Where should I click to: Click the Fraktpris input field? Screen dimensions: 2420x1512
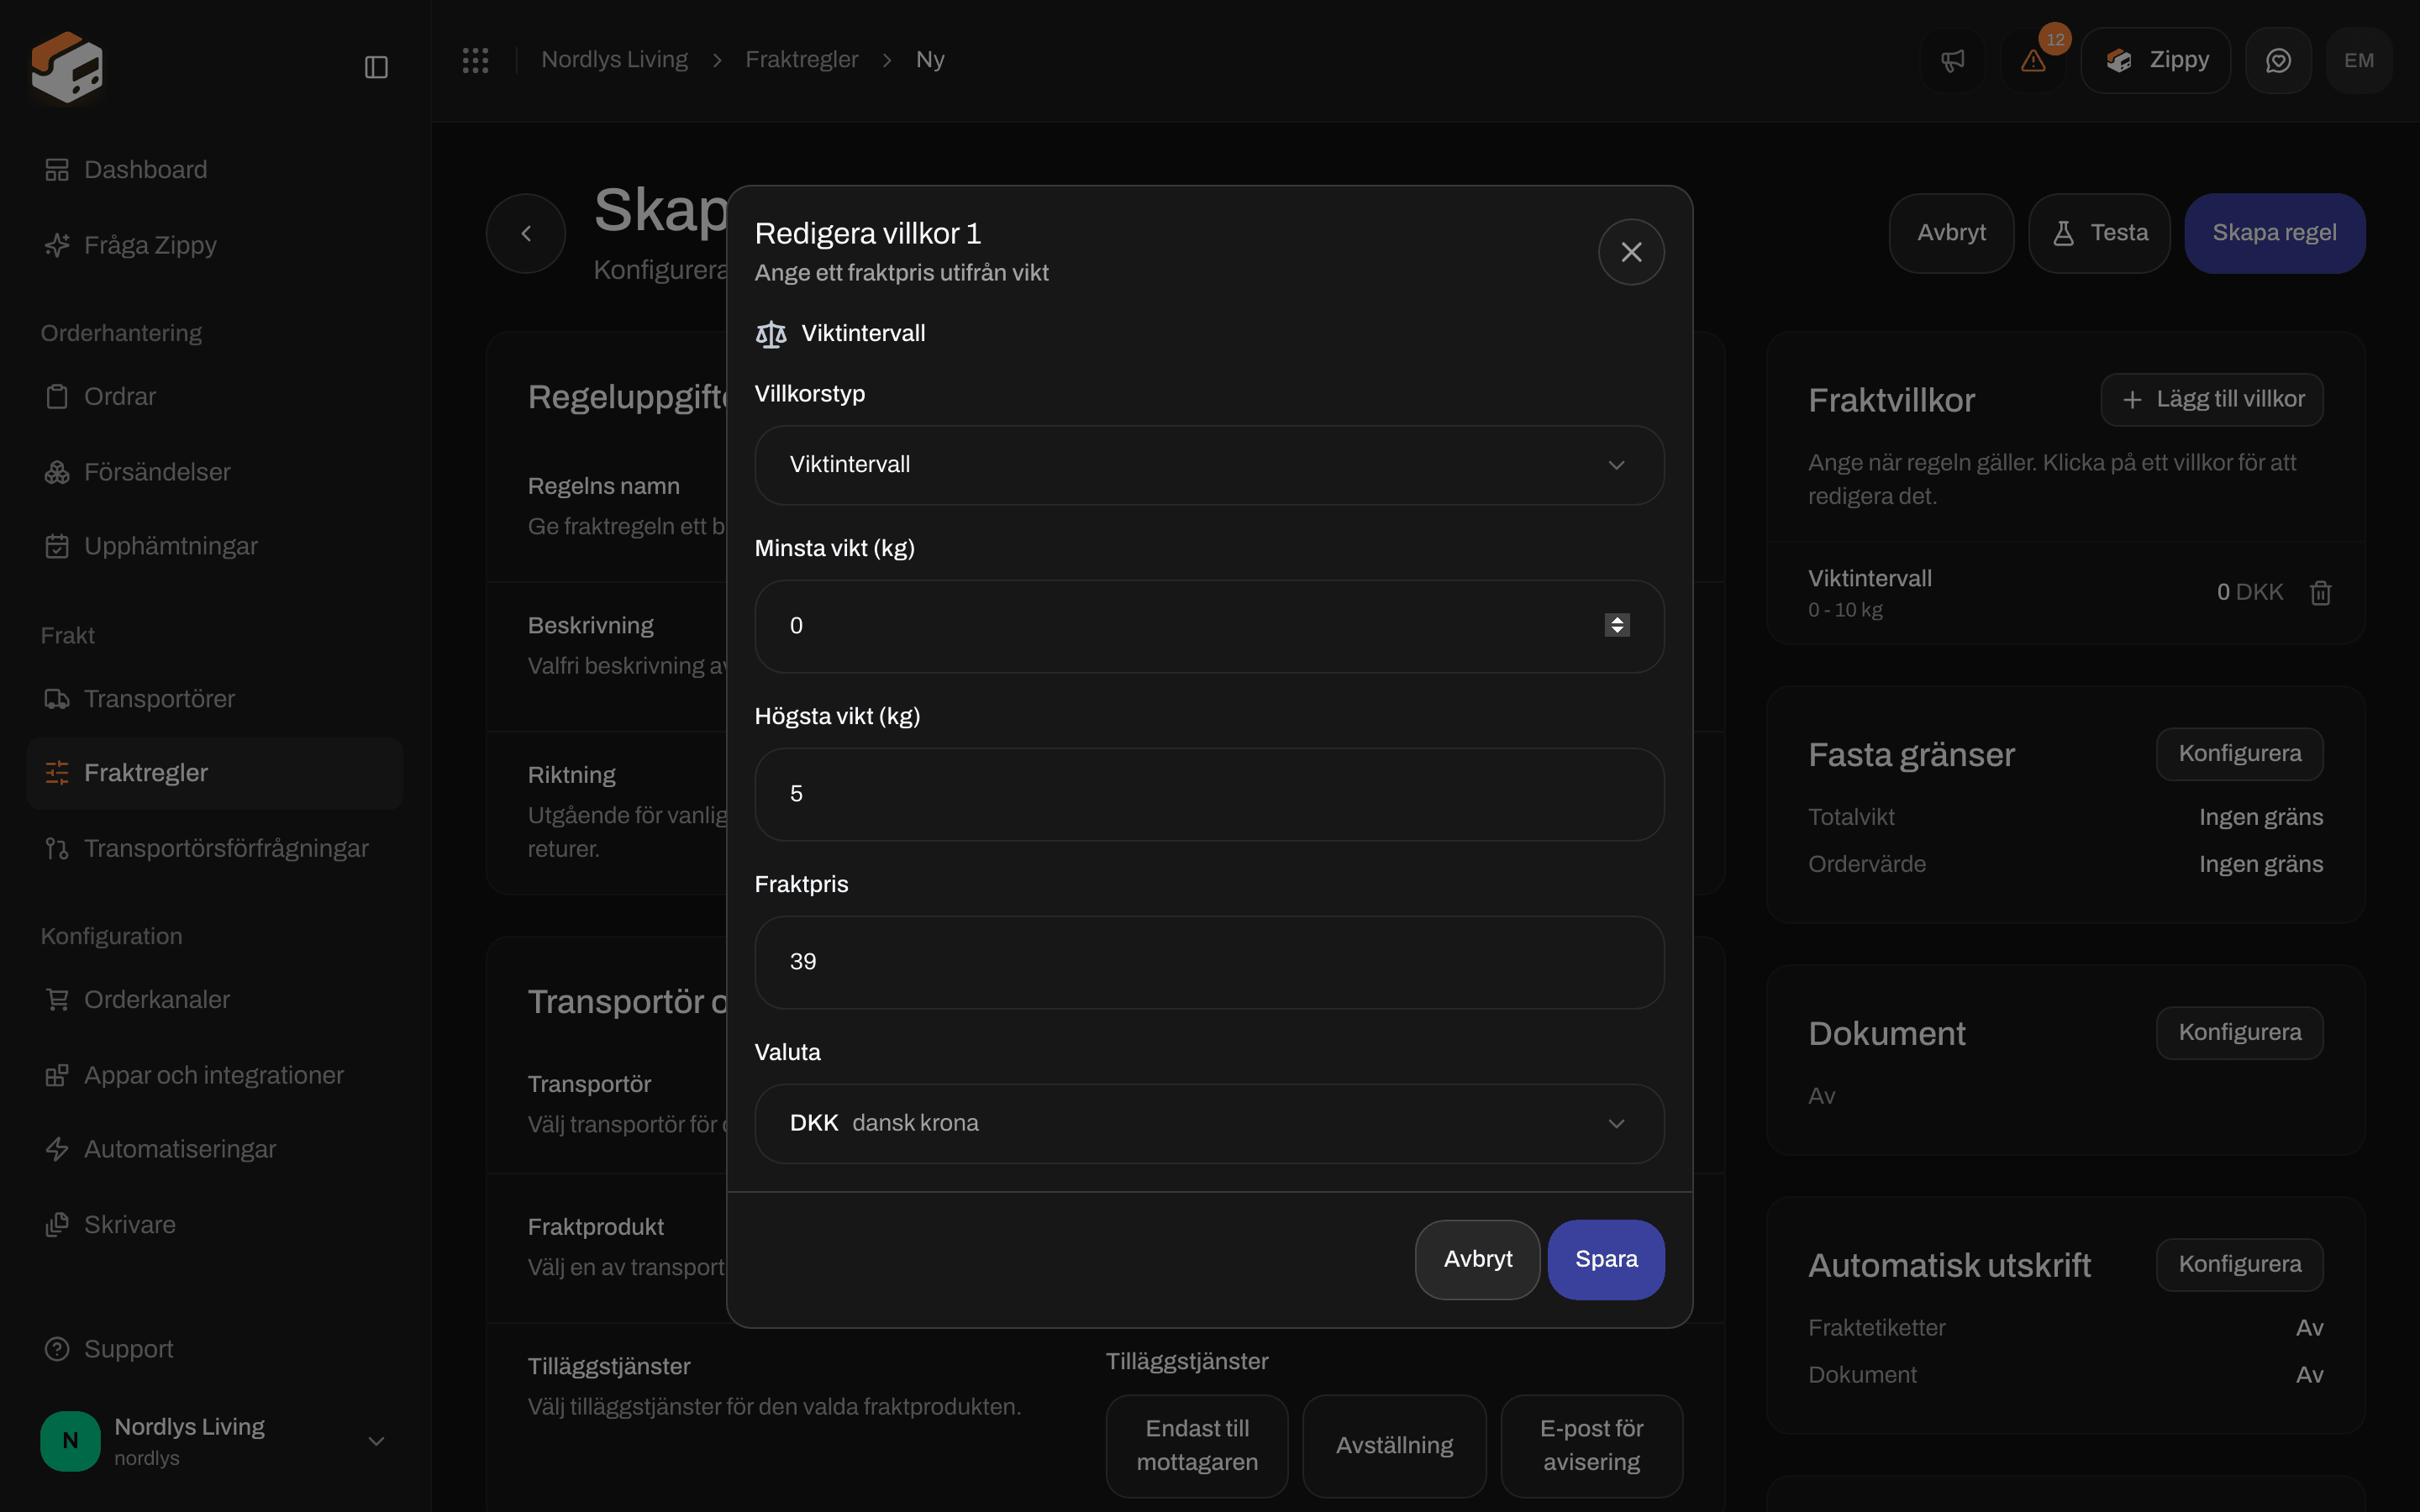coord(1209,963)
